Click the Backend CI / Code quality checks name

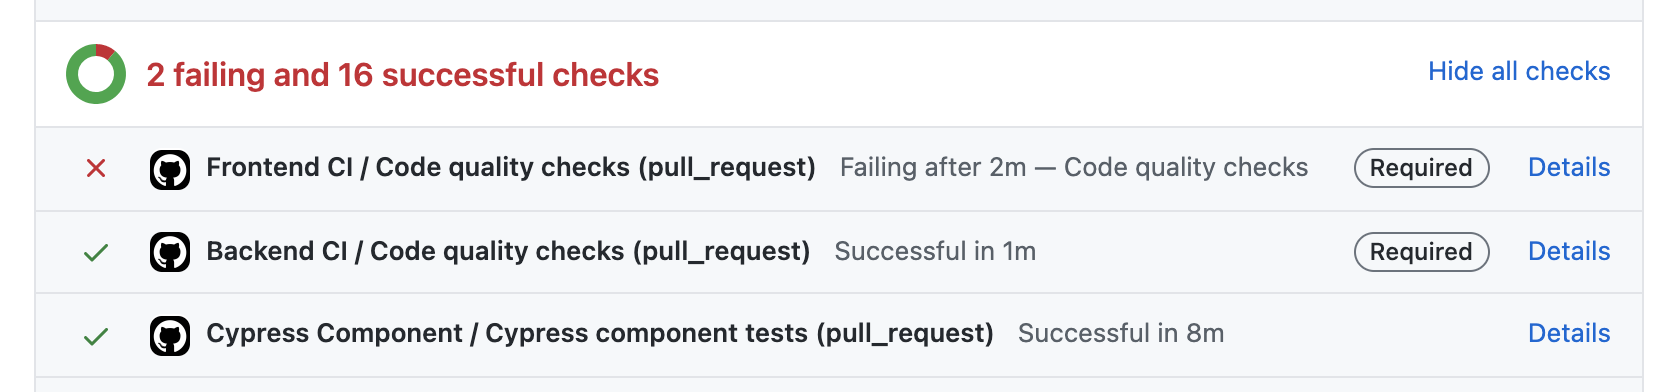[x=508, y=251]
